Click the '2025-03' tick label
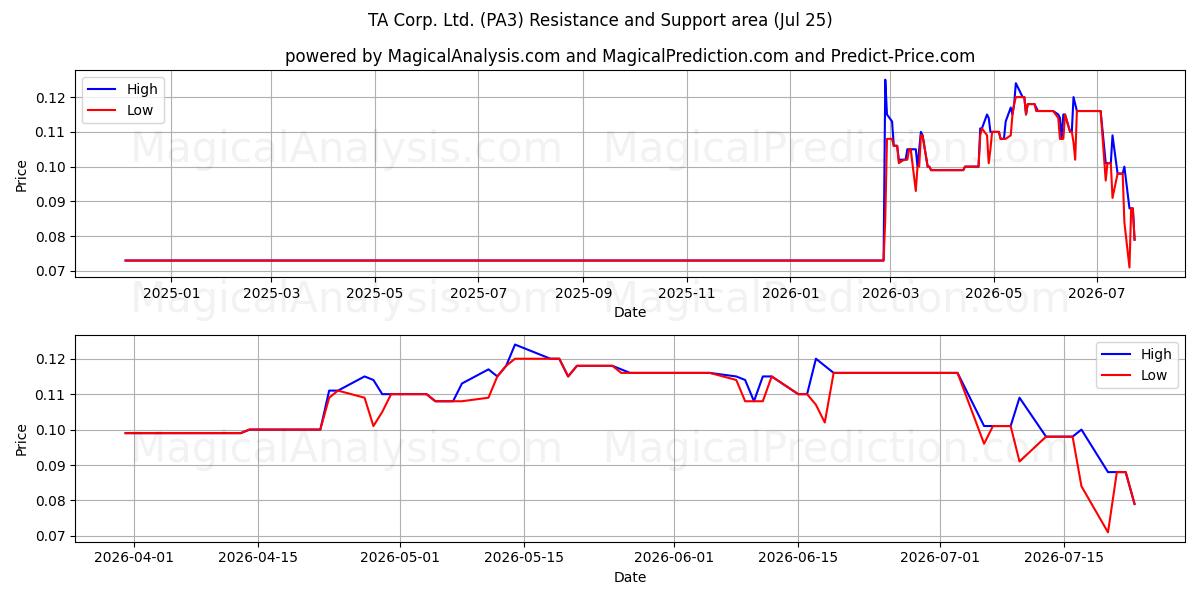The width and height of the screenshot is (1200, 600). click(272, 293)
